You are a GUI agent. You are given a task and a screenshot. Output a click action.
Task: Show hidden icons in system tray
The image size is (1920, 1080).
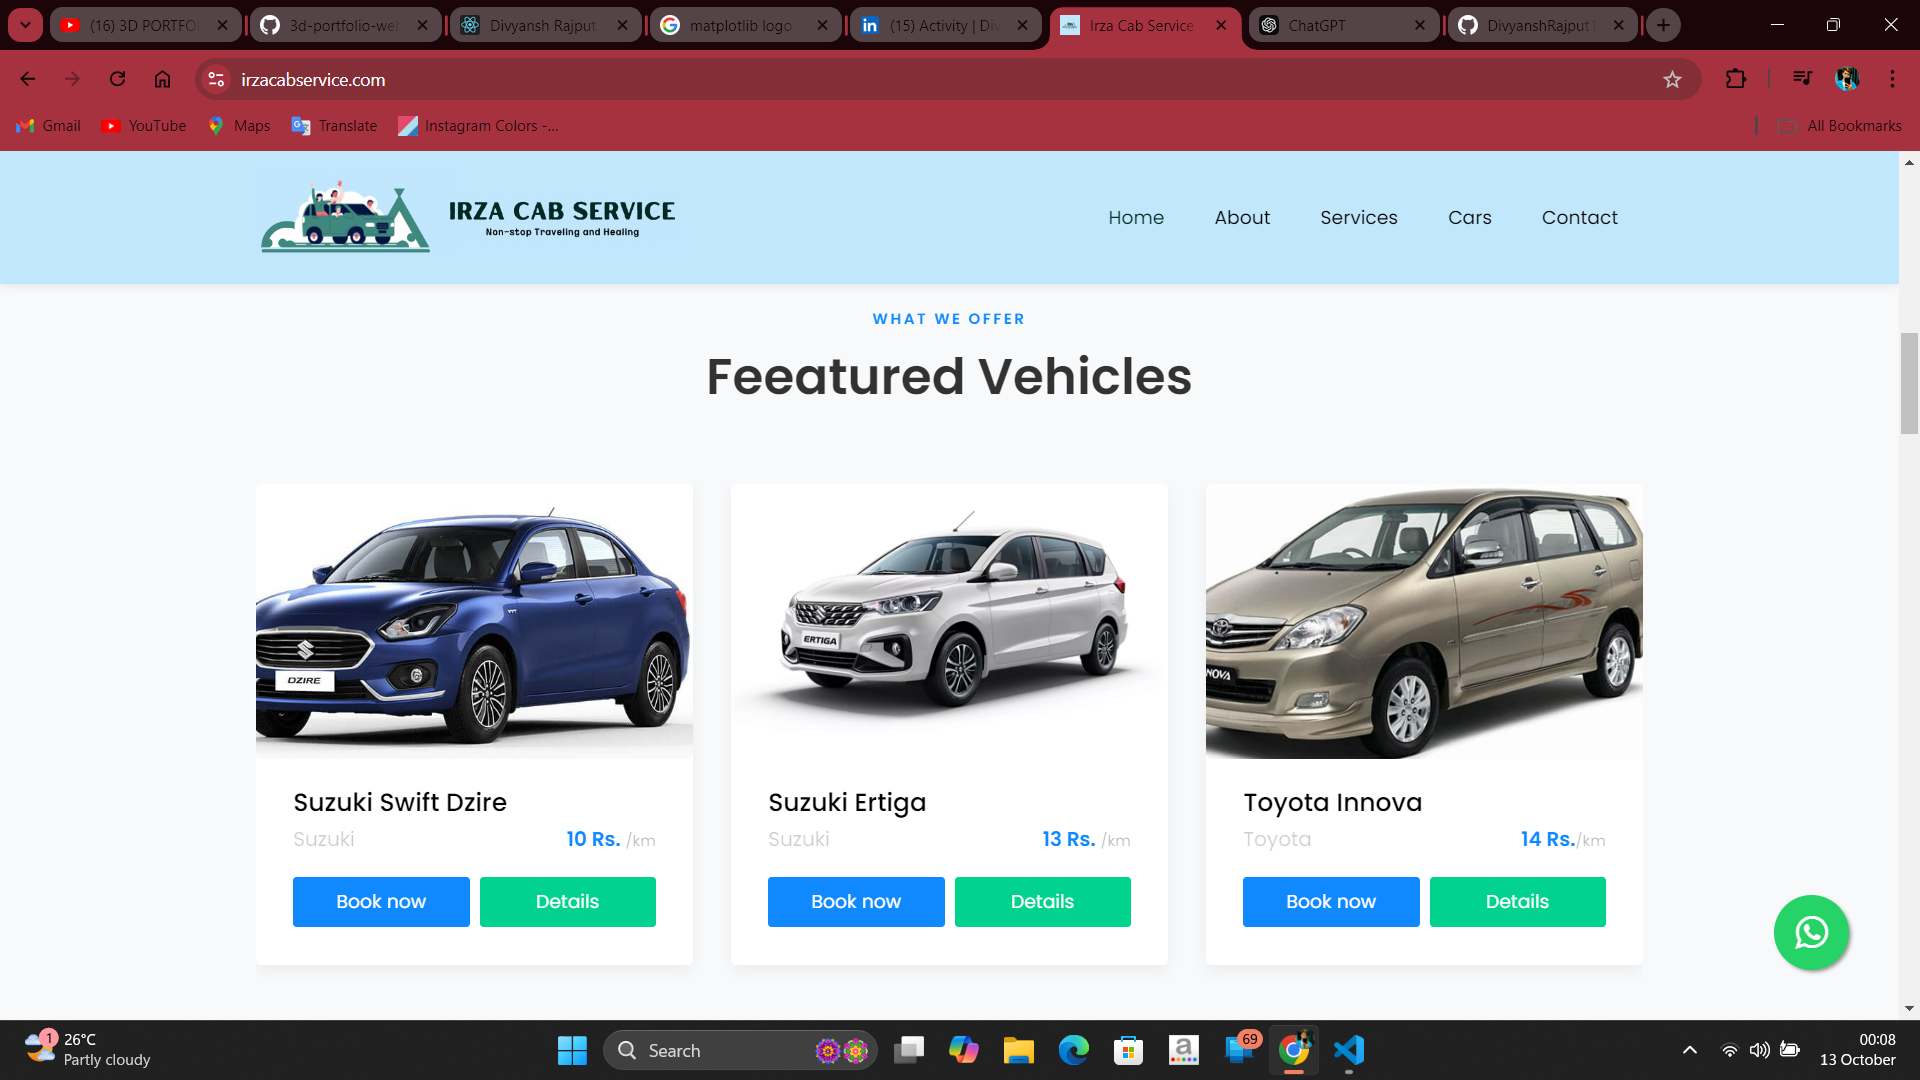(1690, 1050)
